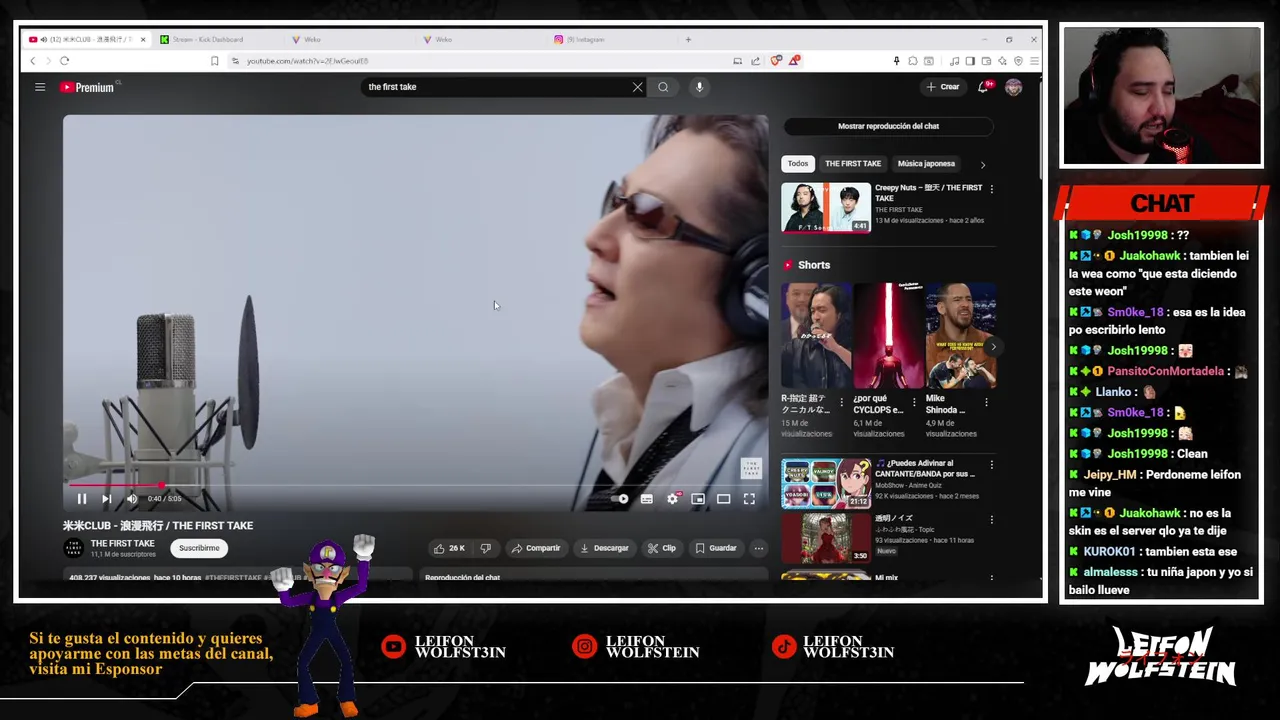The height and width of the screenshot is (720, 1280).
Task: Open the YouTube hamburger guide menu
Action: click(40, 87)
